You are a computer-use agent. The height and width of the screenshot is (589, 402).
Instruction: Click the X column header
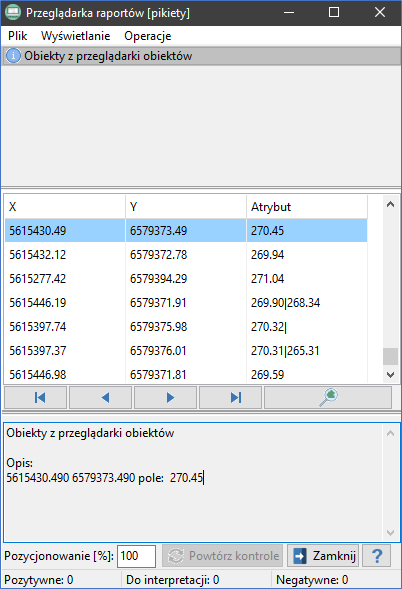click(65, 207)
